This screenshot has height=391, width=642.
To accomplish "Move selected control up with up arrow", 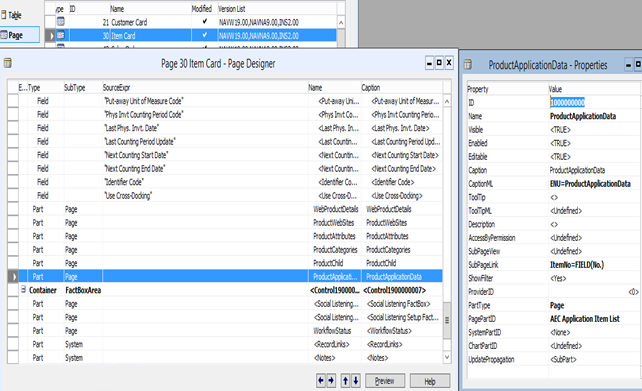I will tap(346, 381).
